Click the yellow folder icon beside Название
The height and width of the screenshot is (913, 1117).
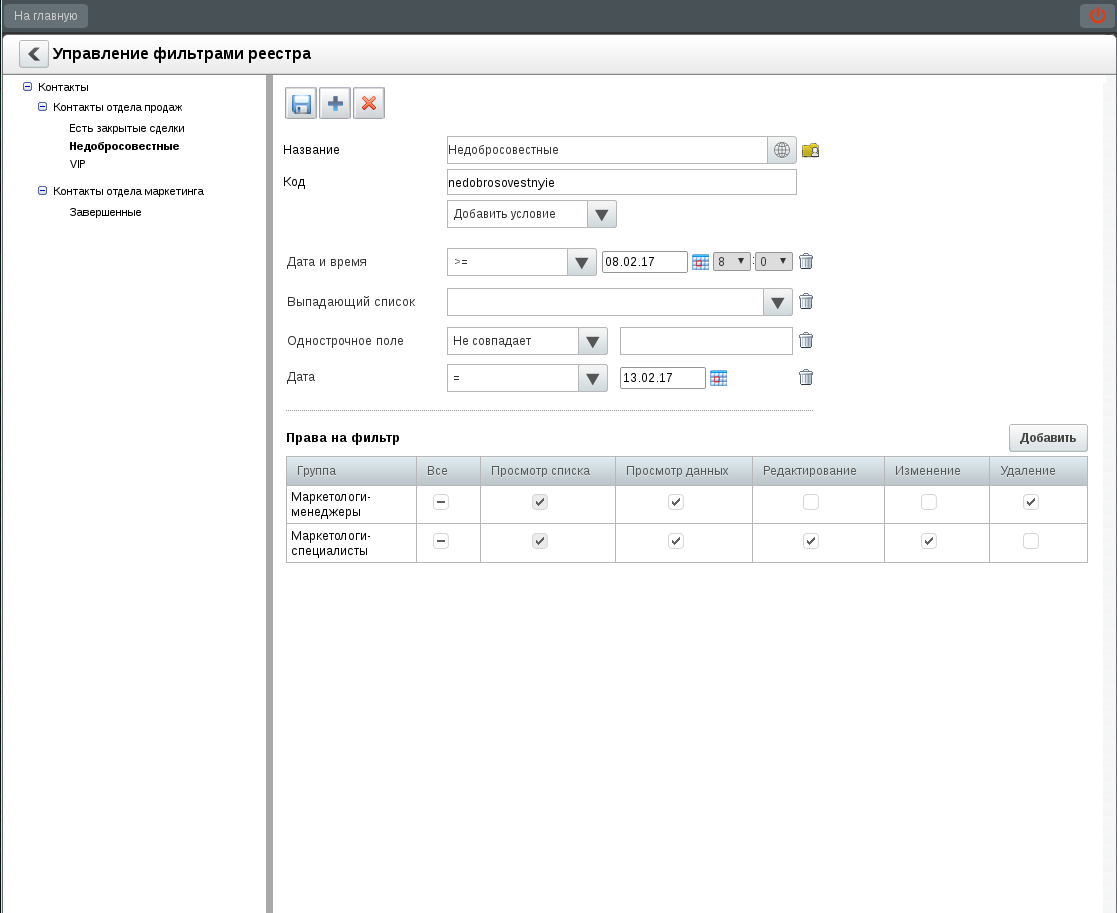(x=810, y=150)
